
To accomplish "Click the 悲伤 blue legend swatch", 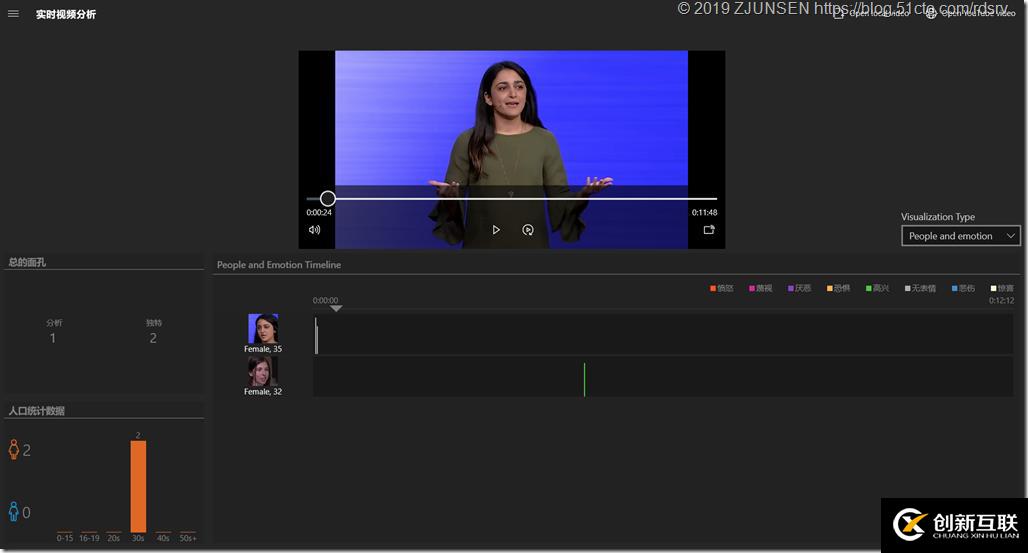I will pos(955,289).
